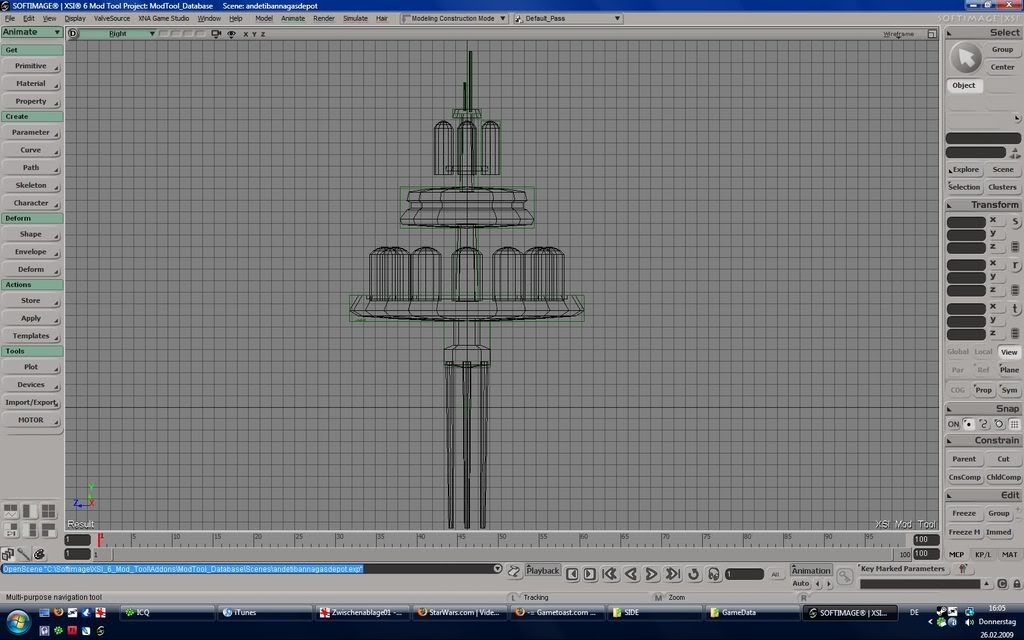Open the Render menu

323,18
